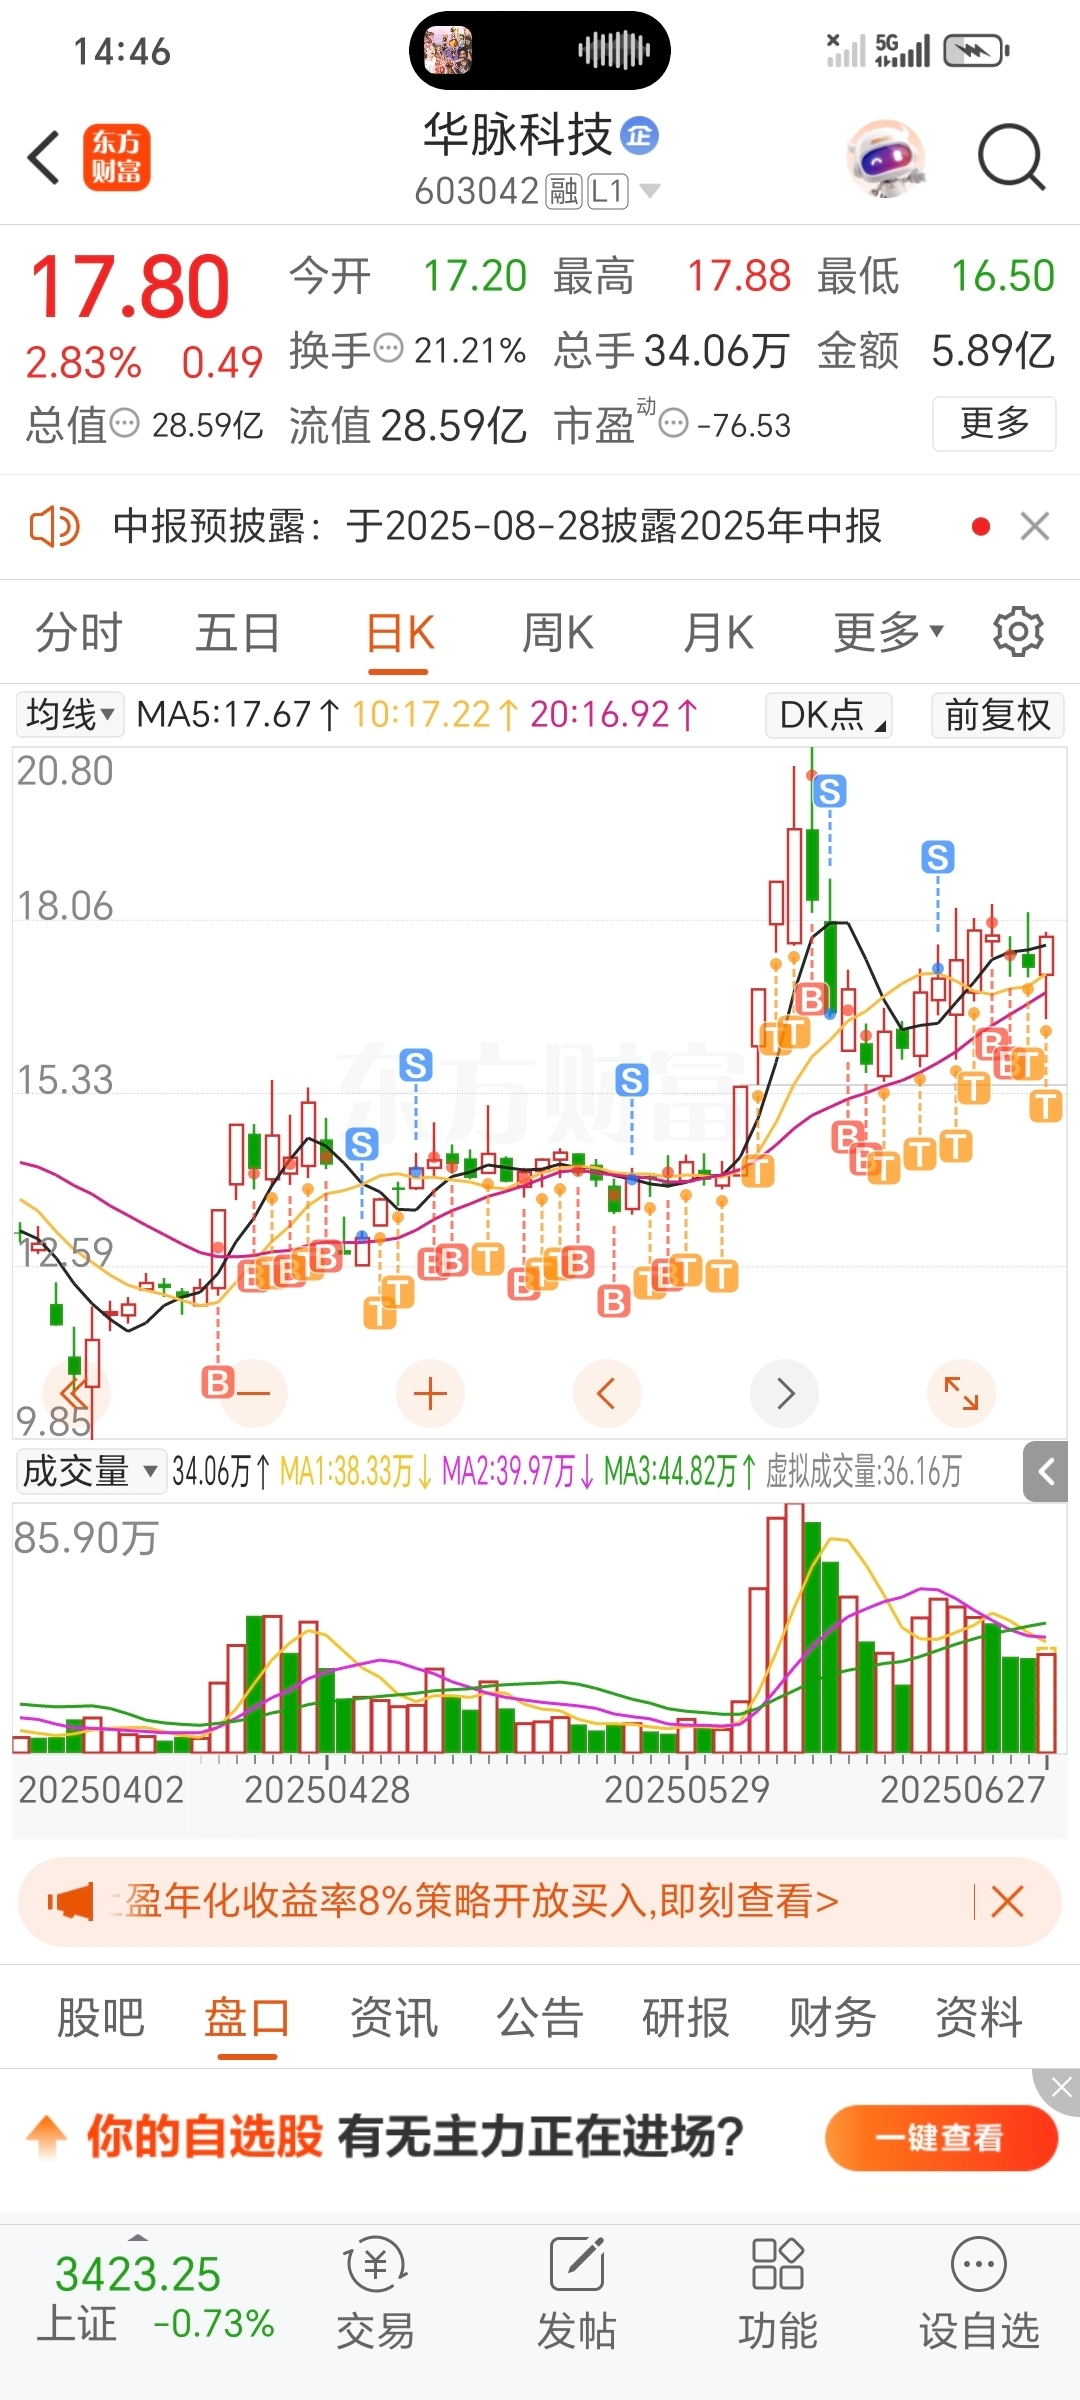
Task: Open the 成交量 sub-indicator dropdown
Action: coord(90,1472)
